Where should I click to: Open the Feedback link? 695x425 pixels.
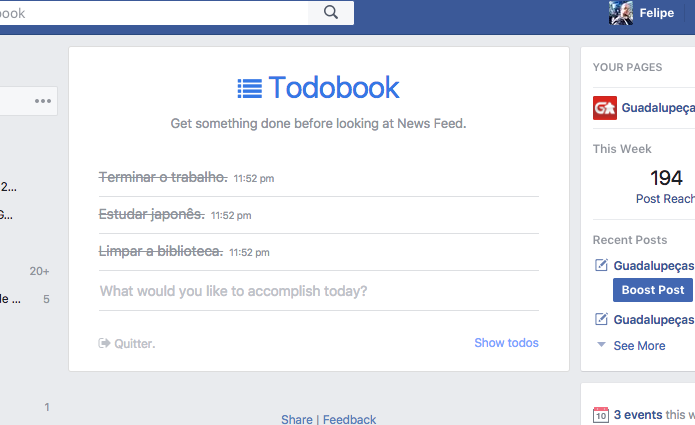click(x=349, y=419)
